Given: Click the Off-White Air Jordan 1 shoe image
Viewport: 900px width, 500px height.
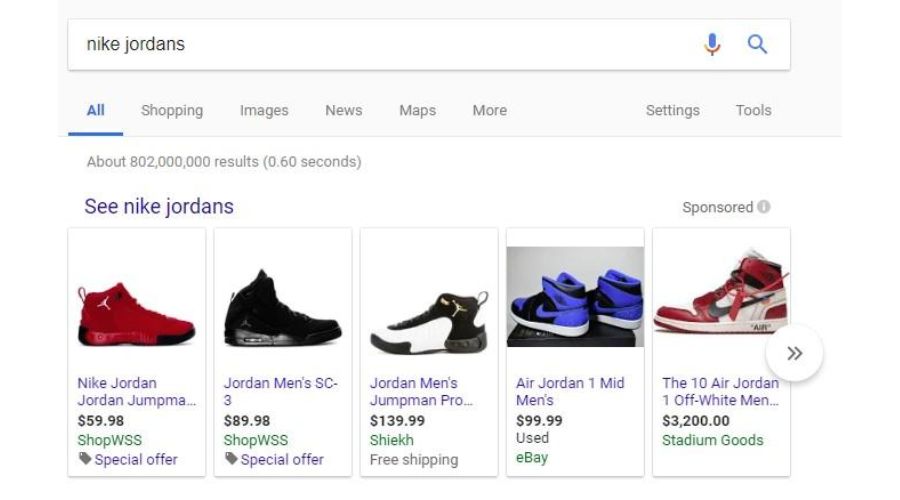Looking at the screenshot, I should tap(721, 293).
